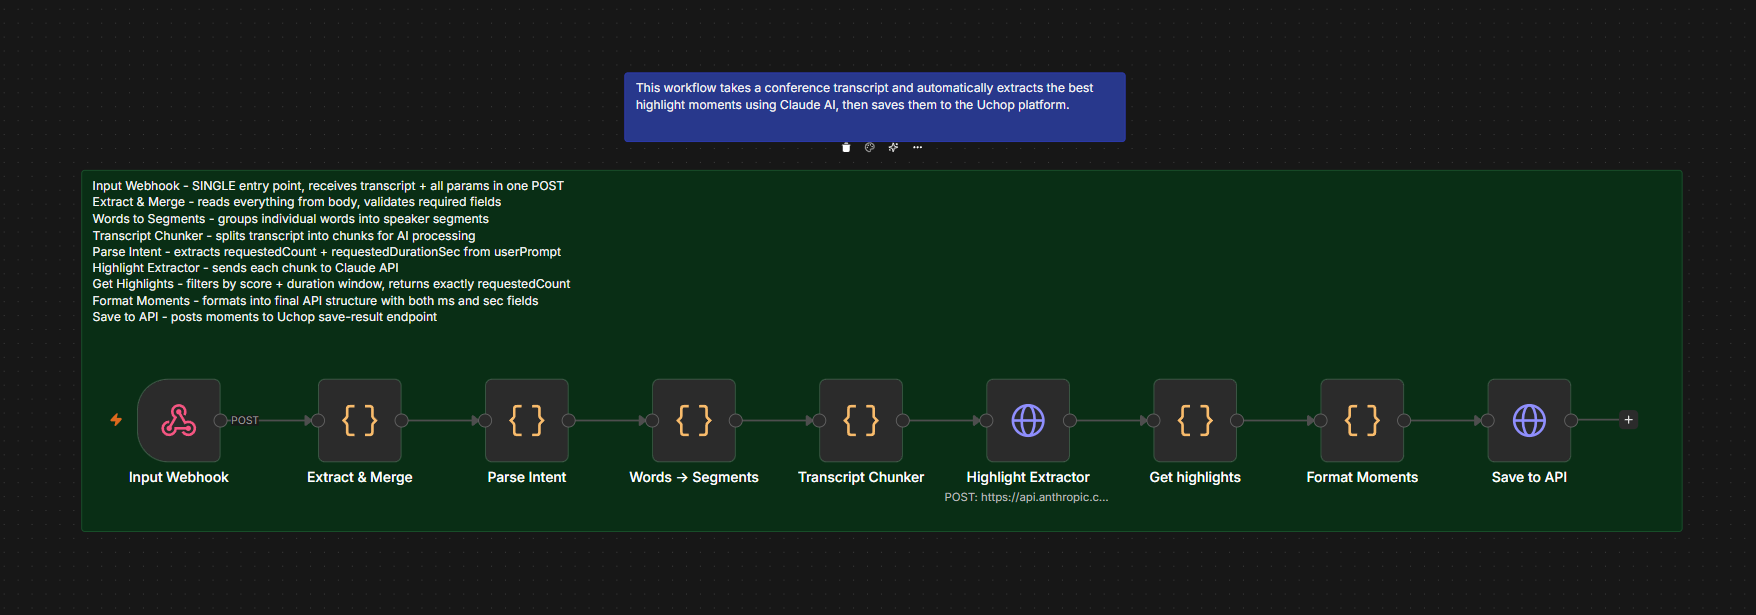Add a node after Save to API
Viewport: 1756px width, 615px height.
click(x=1629, y=420)
